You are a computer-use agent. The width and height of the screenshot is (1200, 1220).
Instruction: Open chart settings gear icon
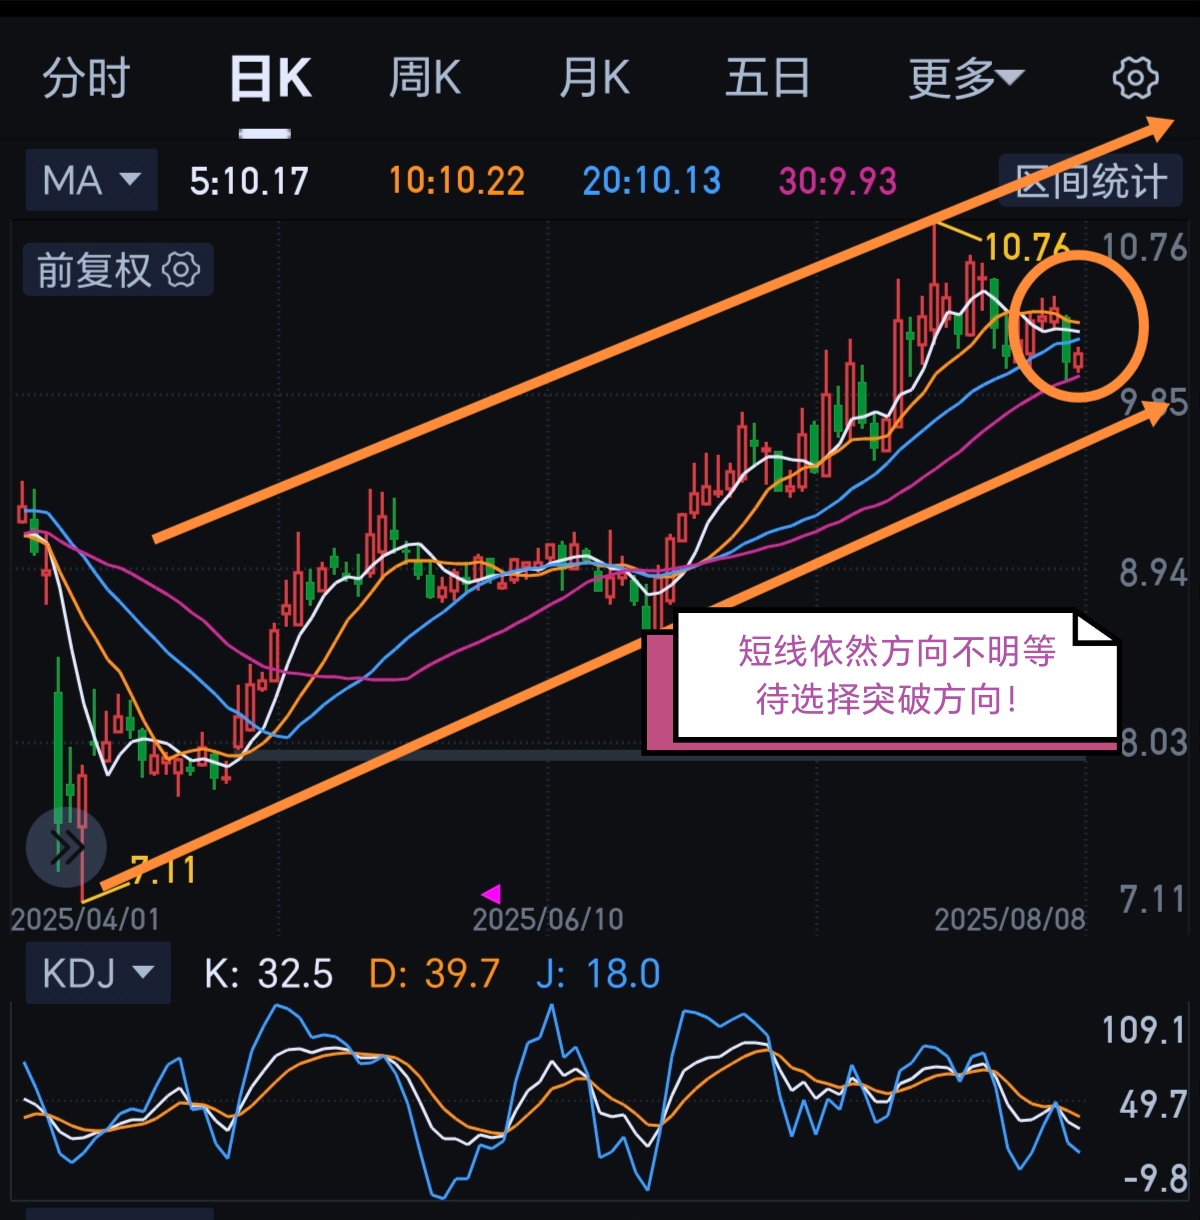click(x=1135, y=78)
